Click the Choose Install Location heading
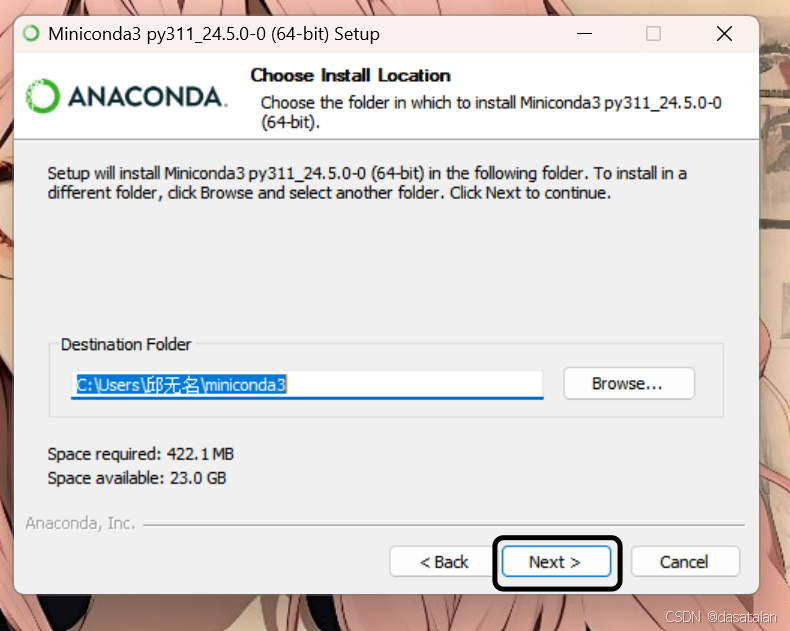The image size is (790, 631). tap(350, 76)
